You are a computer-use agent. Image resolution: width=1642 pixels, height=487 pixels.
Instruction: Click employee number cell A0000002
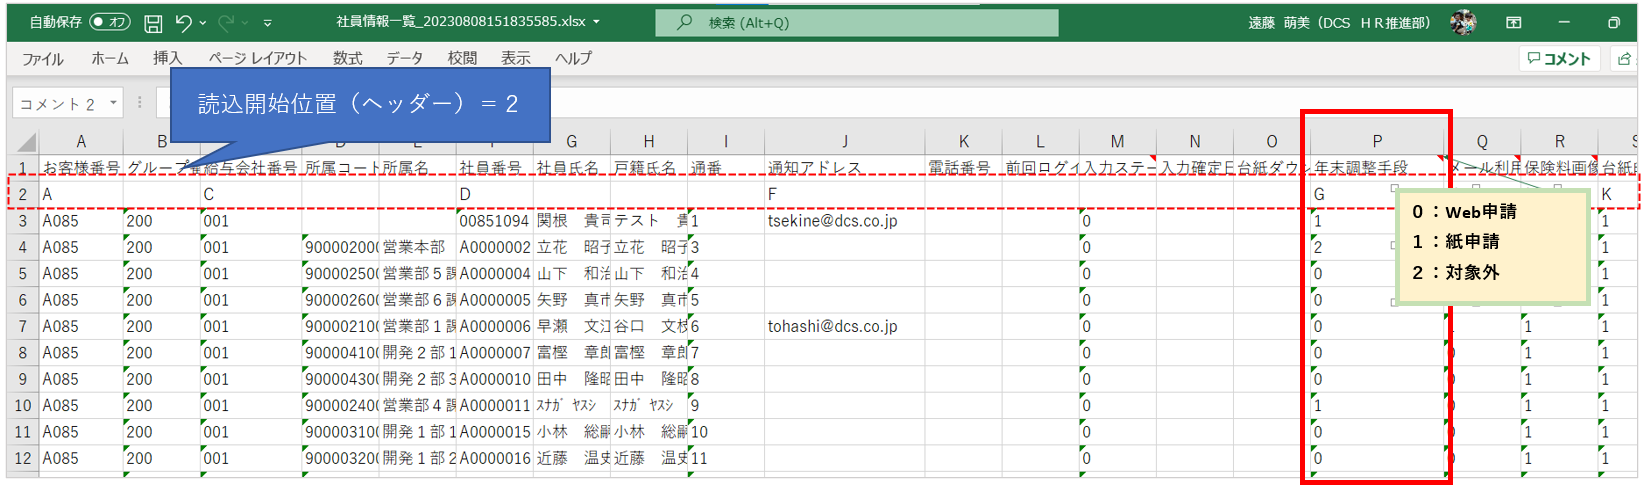pyautogui.click(x=494, y=247)
